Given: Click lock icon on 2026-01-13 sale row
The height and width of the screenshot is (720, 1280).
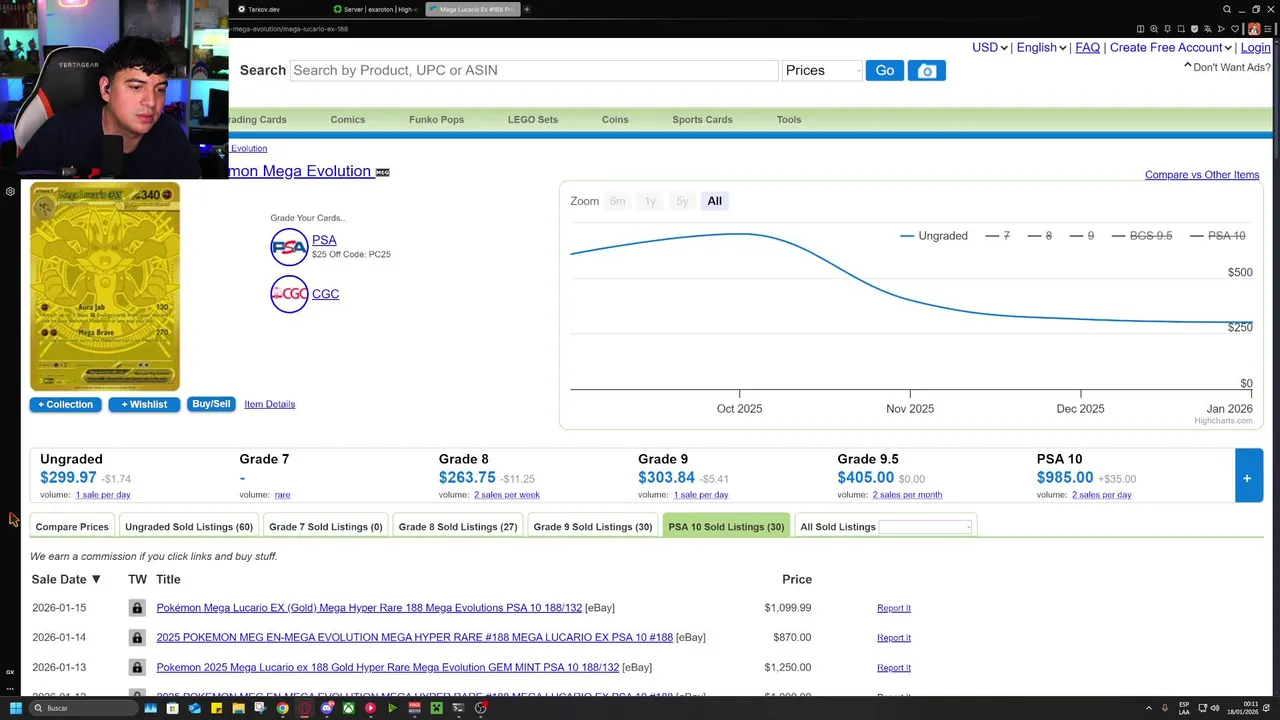Looking at the screenshot, I should [137, 667].
